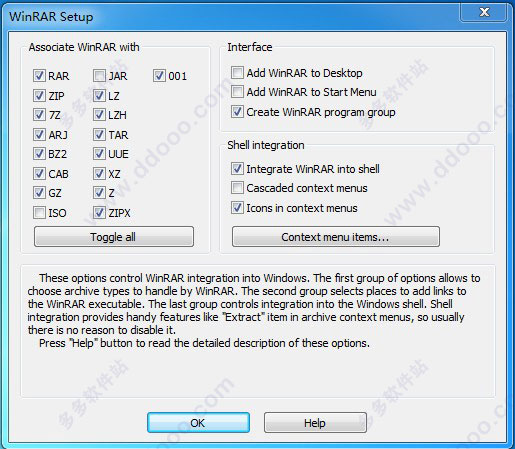Toggle the LZ file type checkbox

pyautogui.click(x=99, y=96)
